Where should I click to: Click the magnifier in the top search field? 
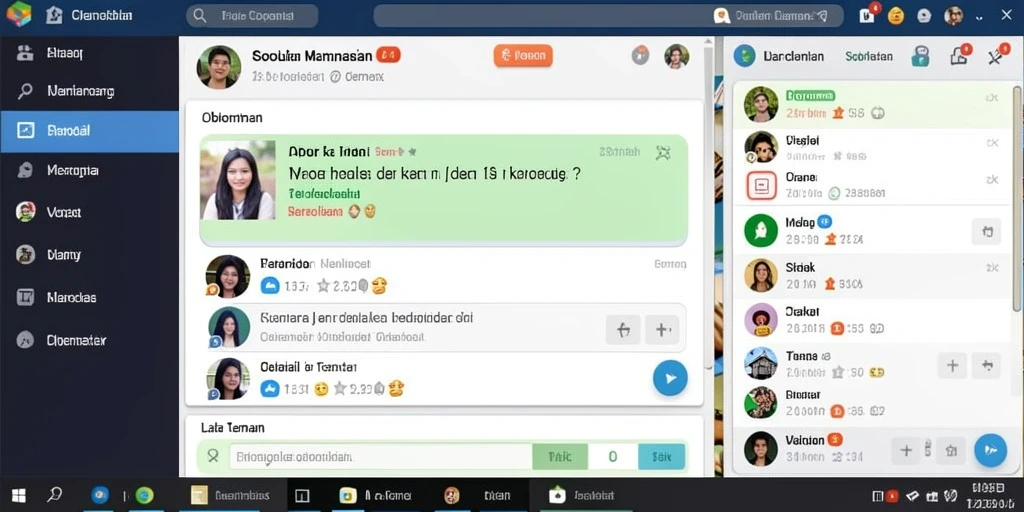tap(200, 16)
